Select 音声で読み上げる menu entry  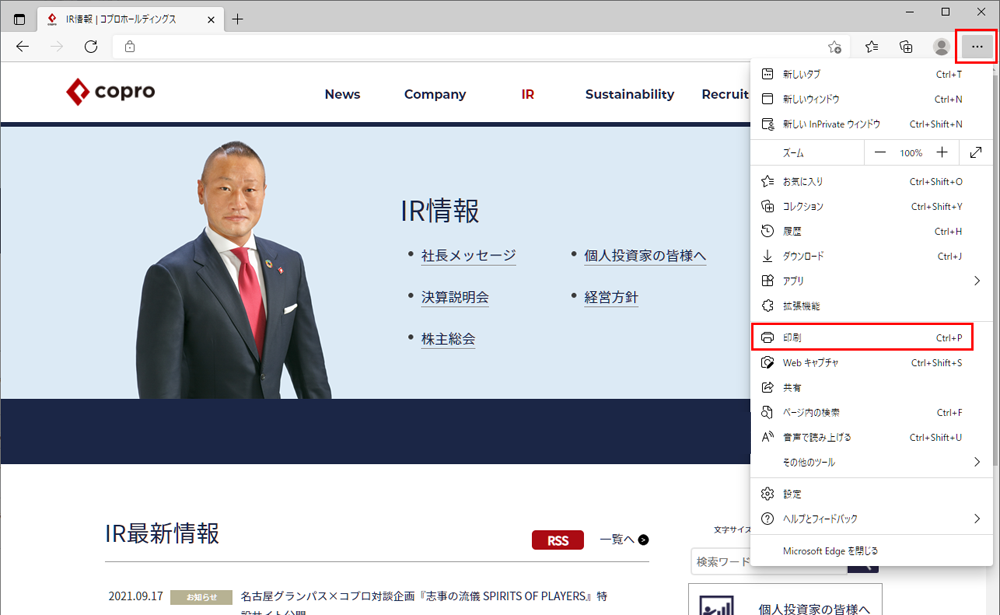point(871,437)
